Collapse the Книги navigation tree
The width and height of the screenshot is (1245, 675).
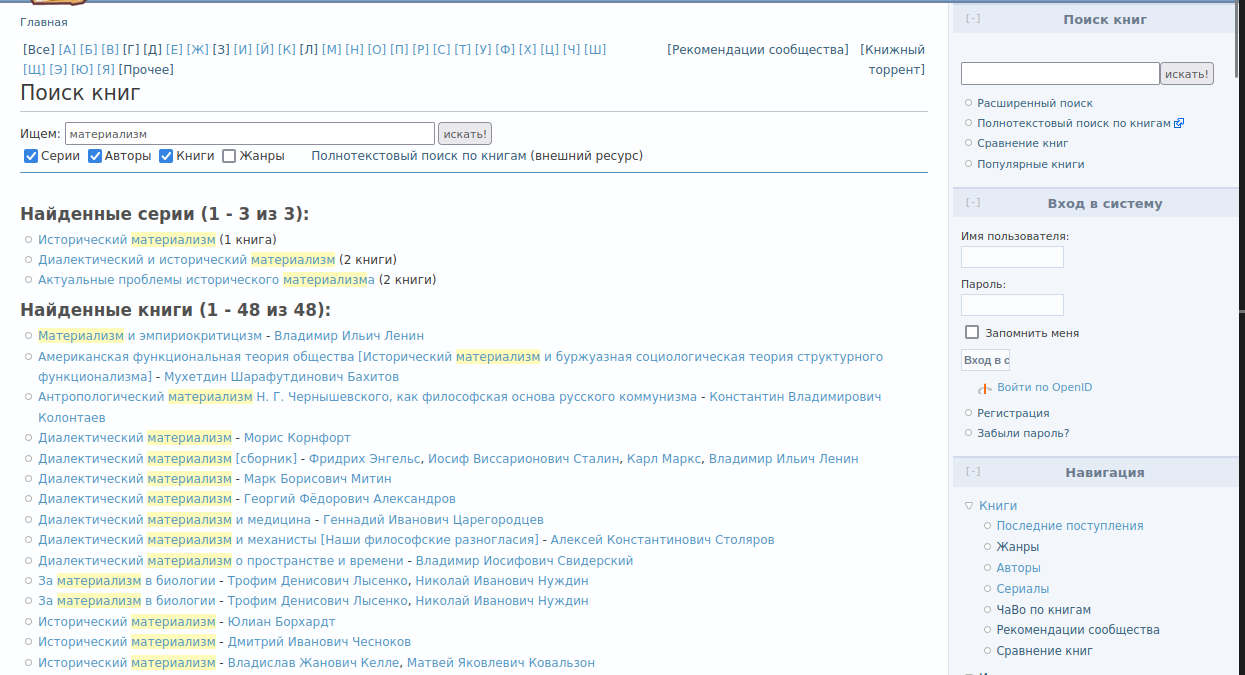click(x=968, y=506)
